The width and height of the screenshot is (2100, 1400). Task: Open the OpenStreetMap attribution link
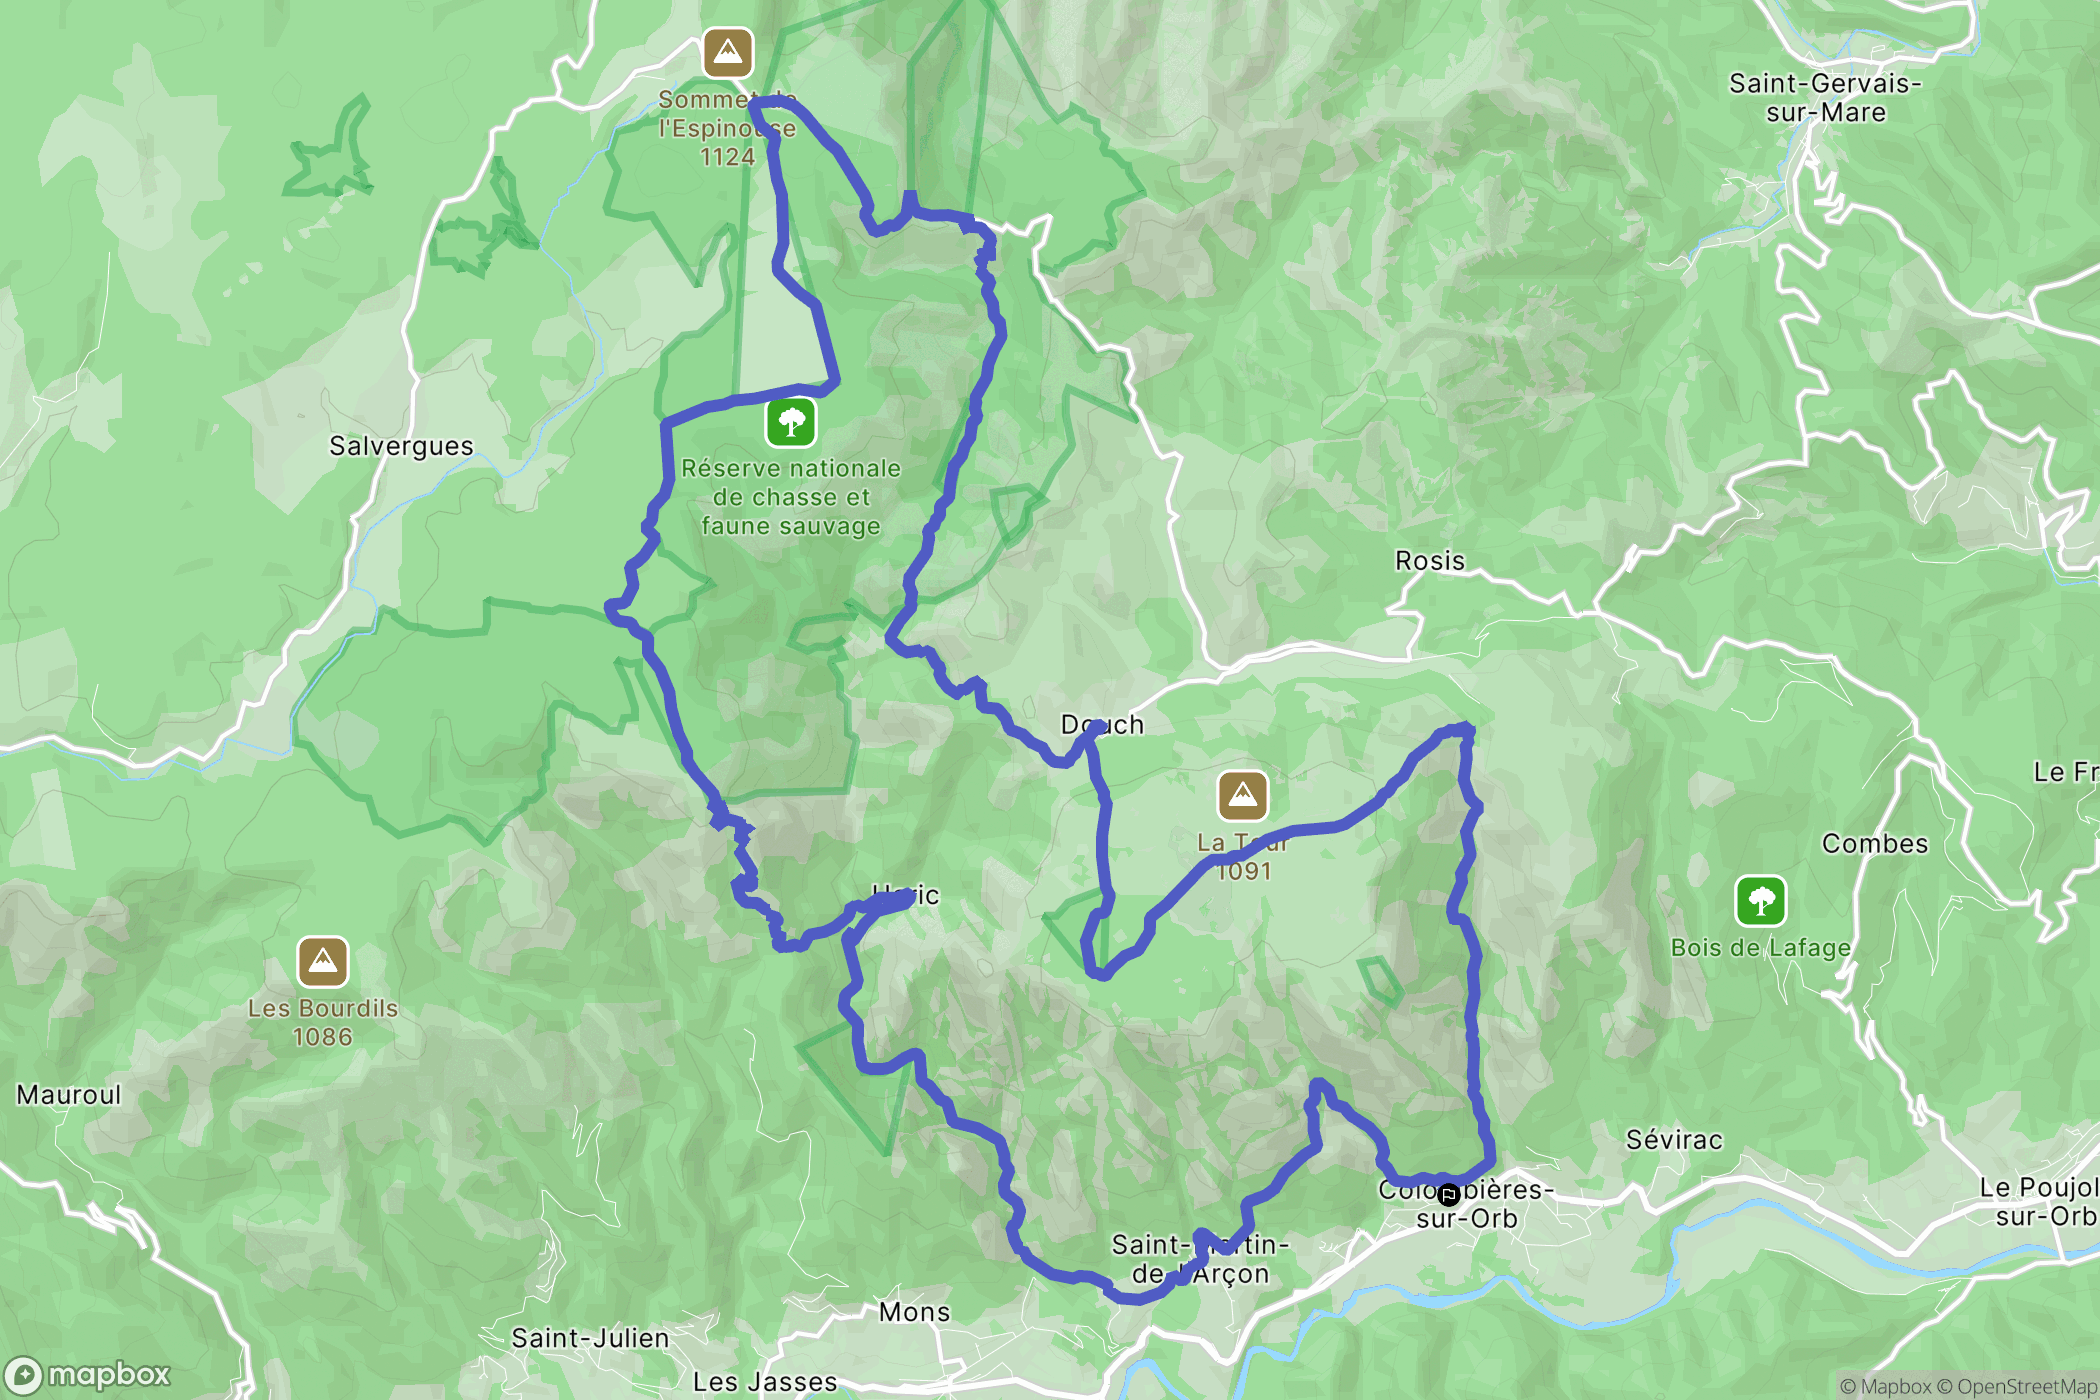coord(2017,1386)
